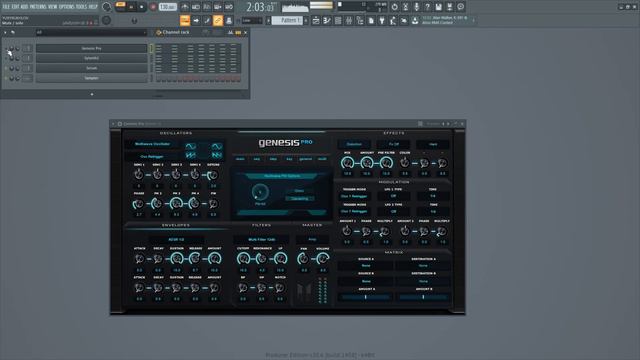Open the Amp dropdown in Master section
Screen dimensions: 640x360
coord(312,240)
